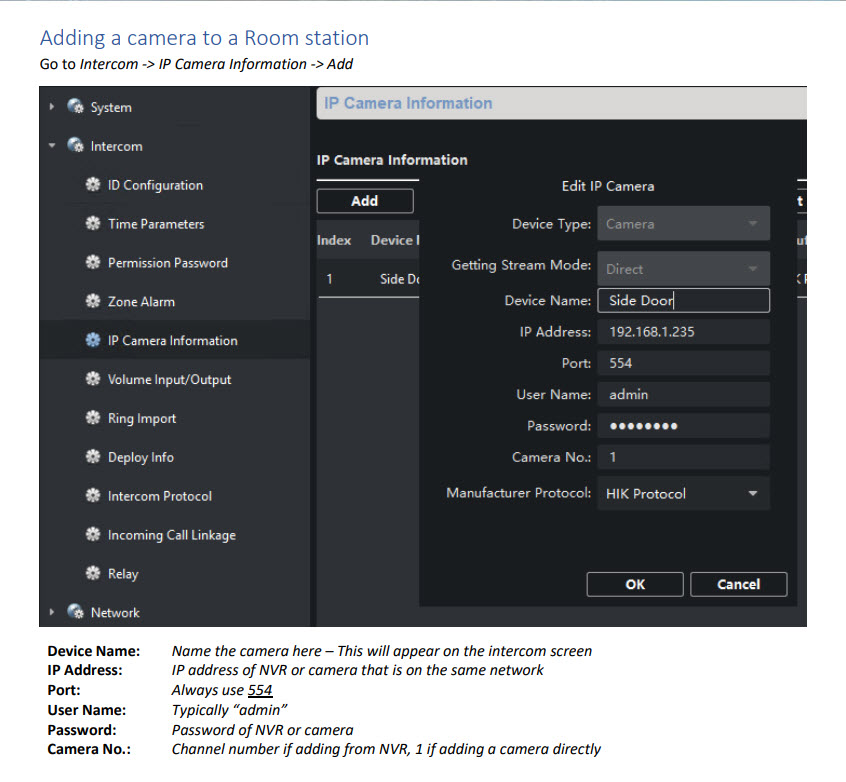Image resolution: width=846 pixels, height=782 pixels.
Task: Open Relay settings
Action: pos(123,574)
